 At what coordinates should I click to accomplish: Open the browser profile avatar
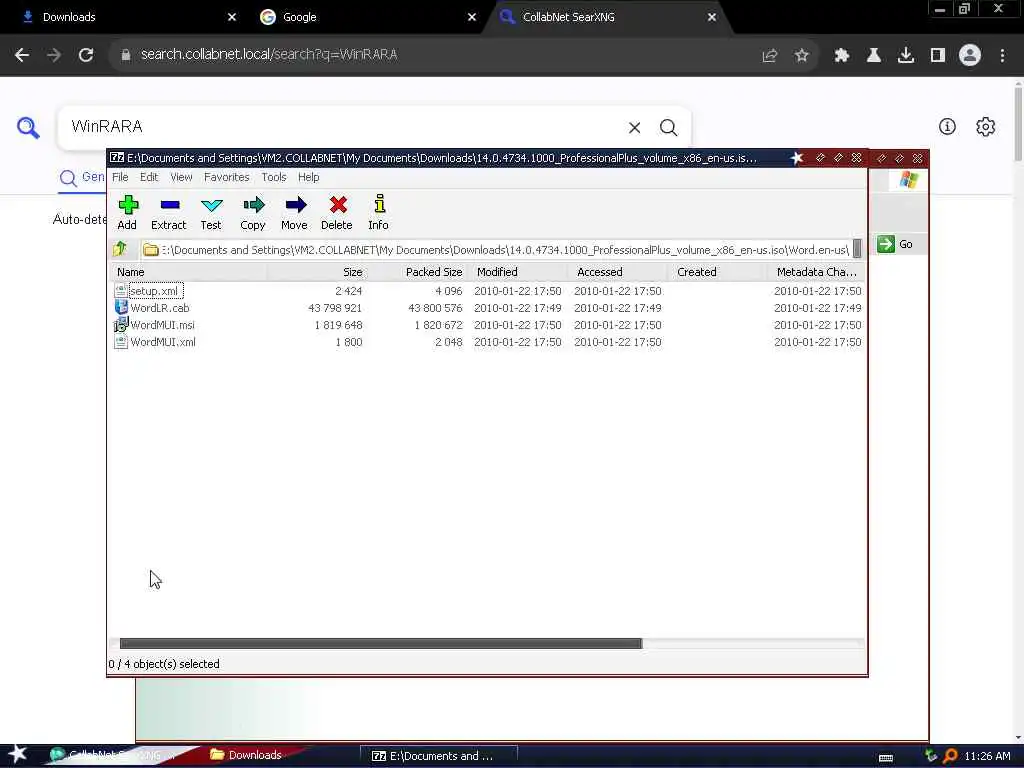(970, 56)
